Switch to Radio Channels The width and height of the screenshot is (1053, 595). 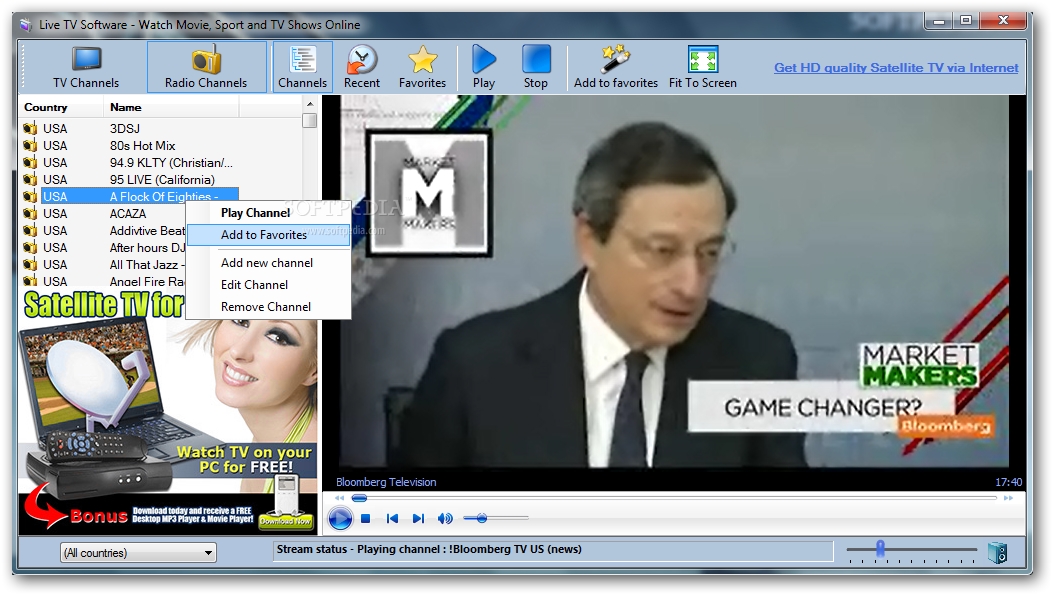click(206, 67)
